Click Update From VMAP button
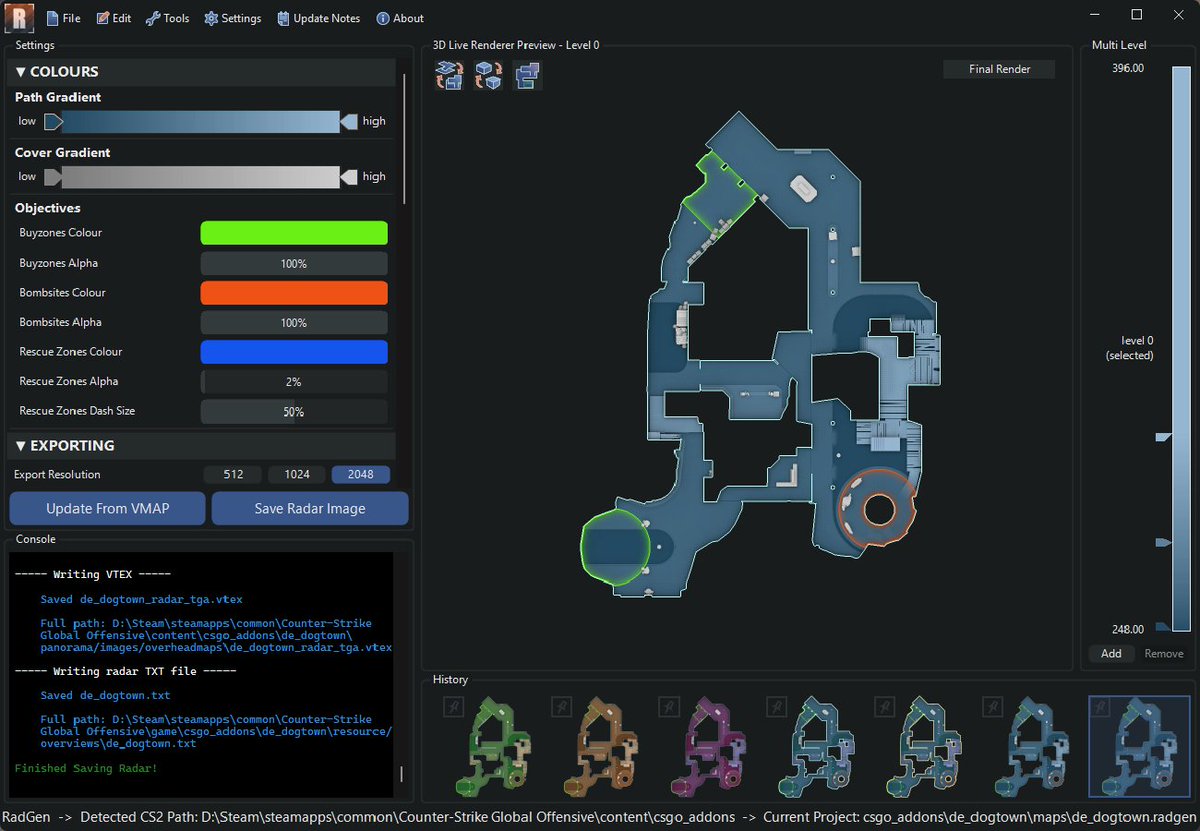The image size is (1200, 831). tap(108, 508)
